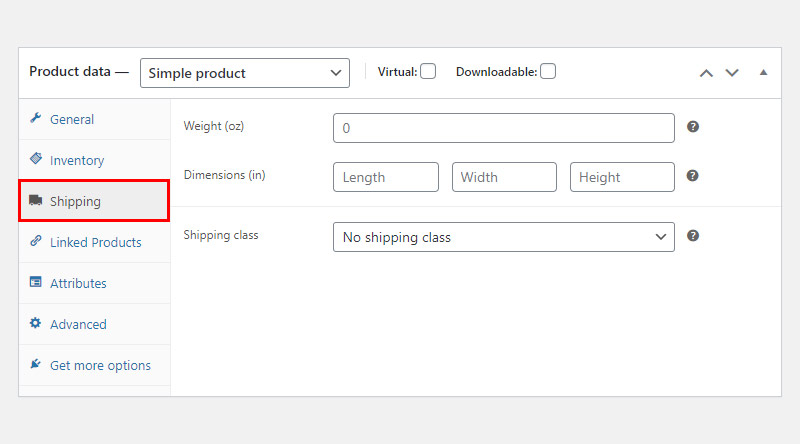Expand the No shipping class dropdown
The image size is (800, 444).
tap(504, 237)
